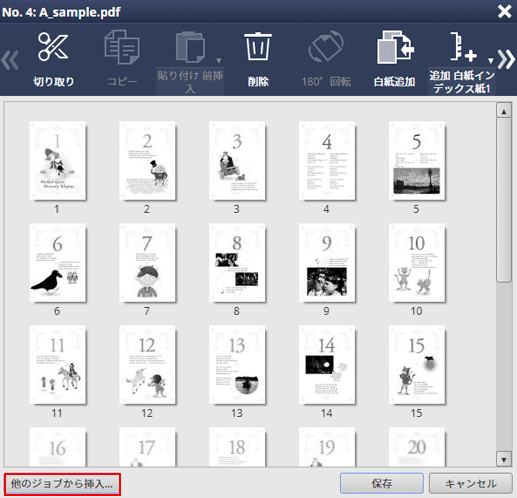This screenshot has width=517, height=498.
Task: Click the Add Blank Index Sheet (追加 白紙インデックス紙1) icon
Action: click(x=463, y=47)
